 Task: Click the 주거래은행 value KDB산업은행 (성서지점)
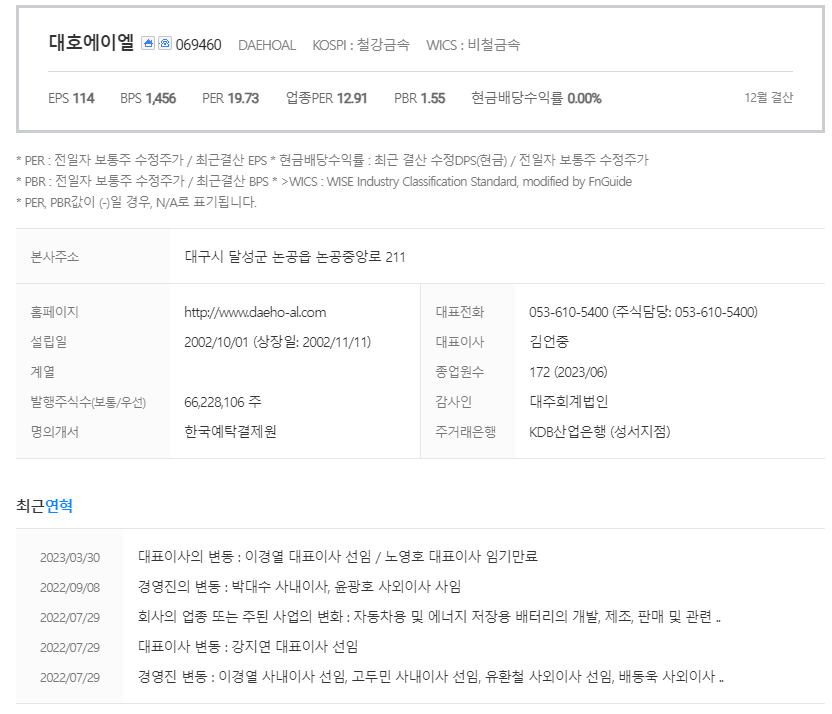pyautogui.click(x=600, y=432)
